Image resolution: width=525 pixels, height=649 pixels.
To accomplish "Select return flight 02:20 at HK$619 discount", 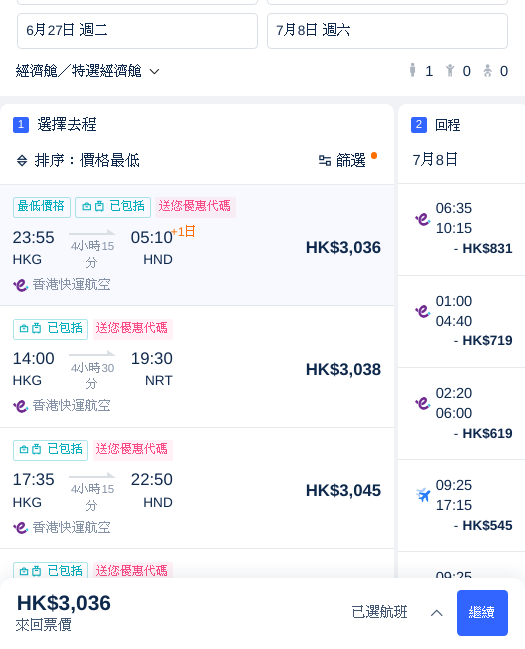I will point(462,413).
